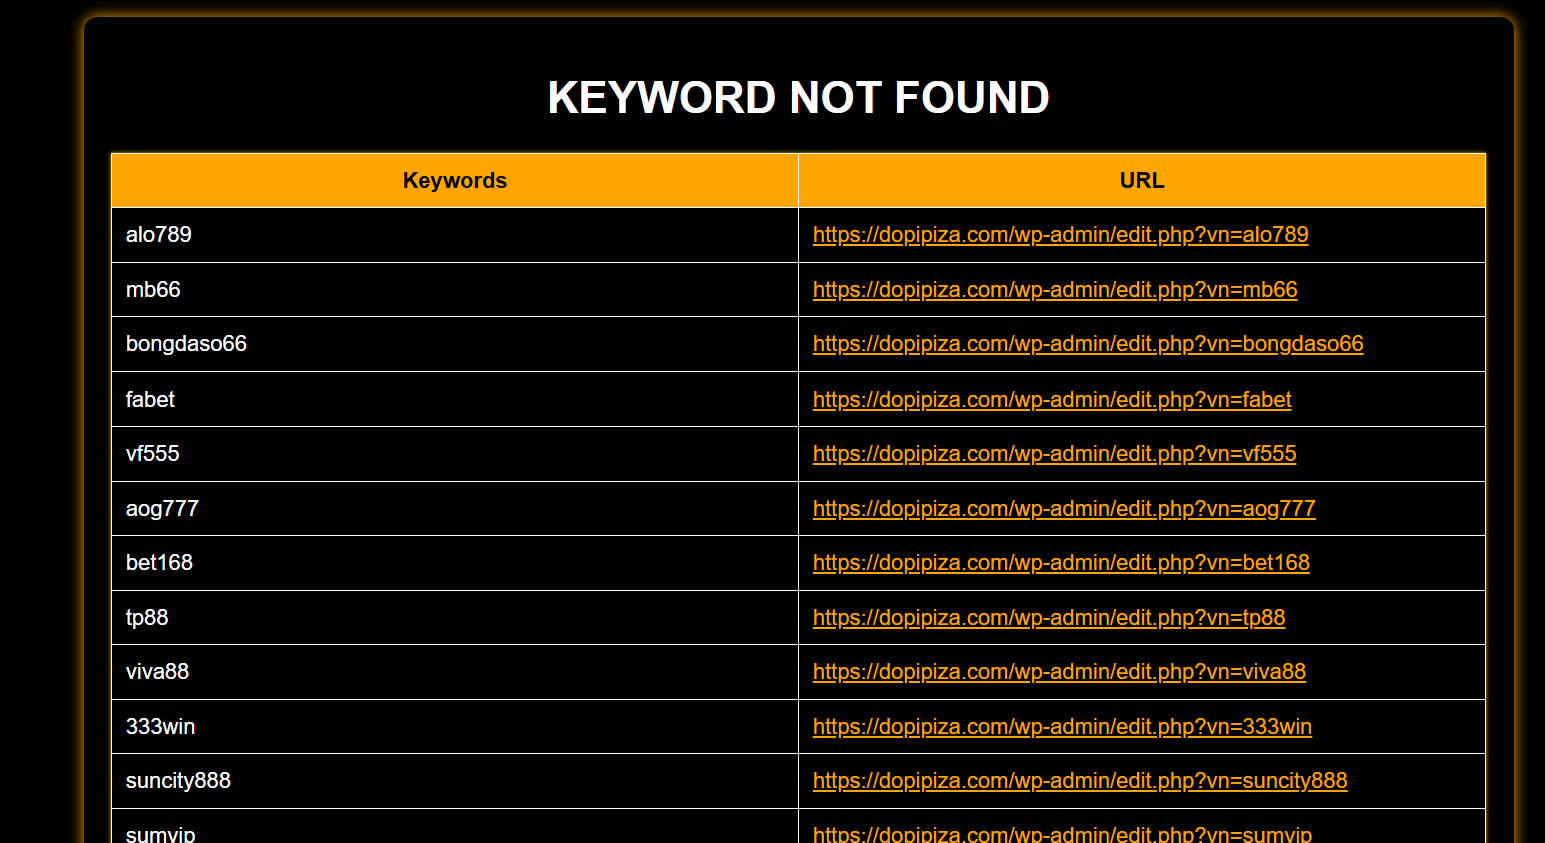The image size is (1545, 843).
Task: Click the Keywords column header
Action: (x=454, y=181)
